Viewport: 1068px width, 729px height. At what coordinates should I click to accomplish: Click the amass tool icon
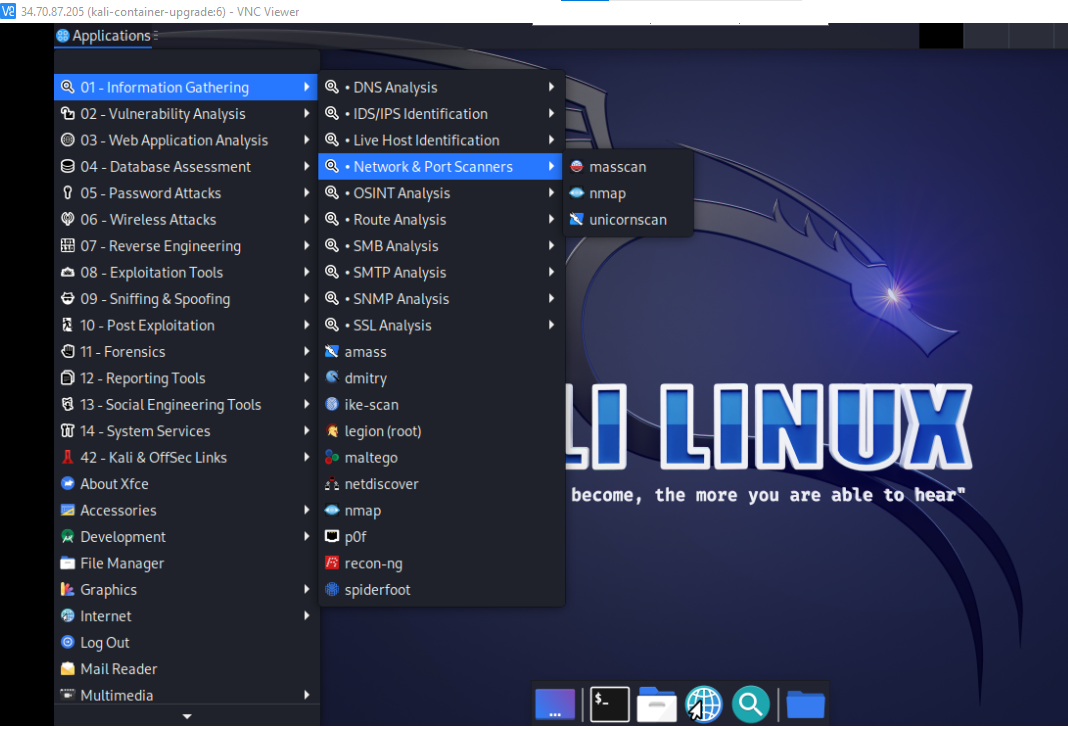click(332, 352)
